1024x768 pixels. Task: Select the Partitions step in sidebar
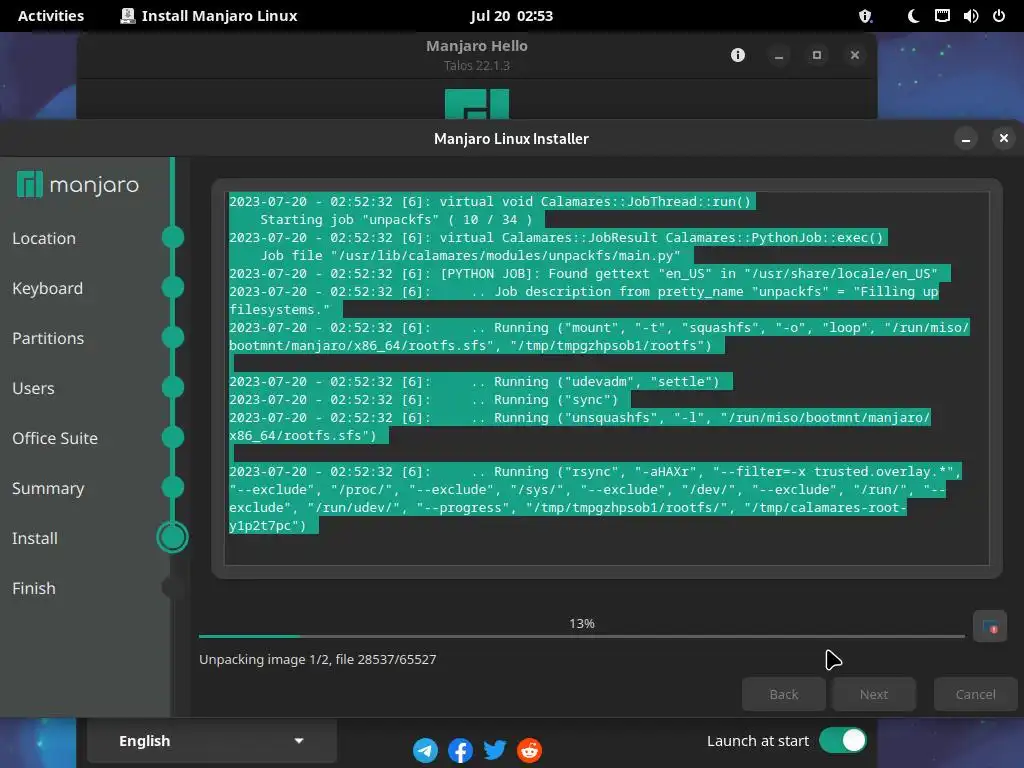click(48, 338)
